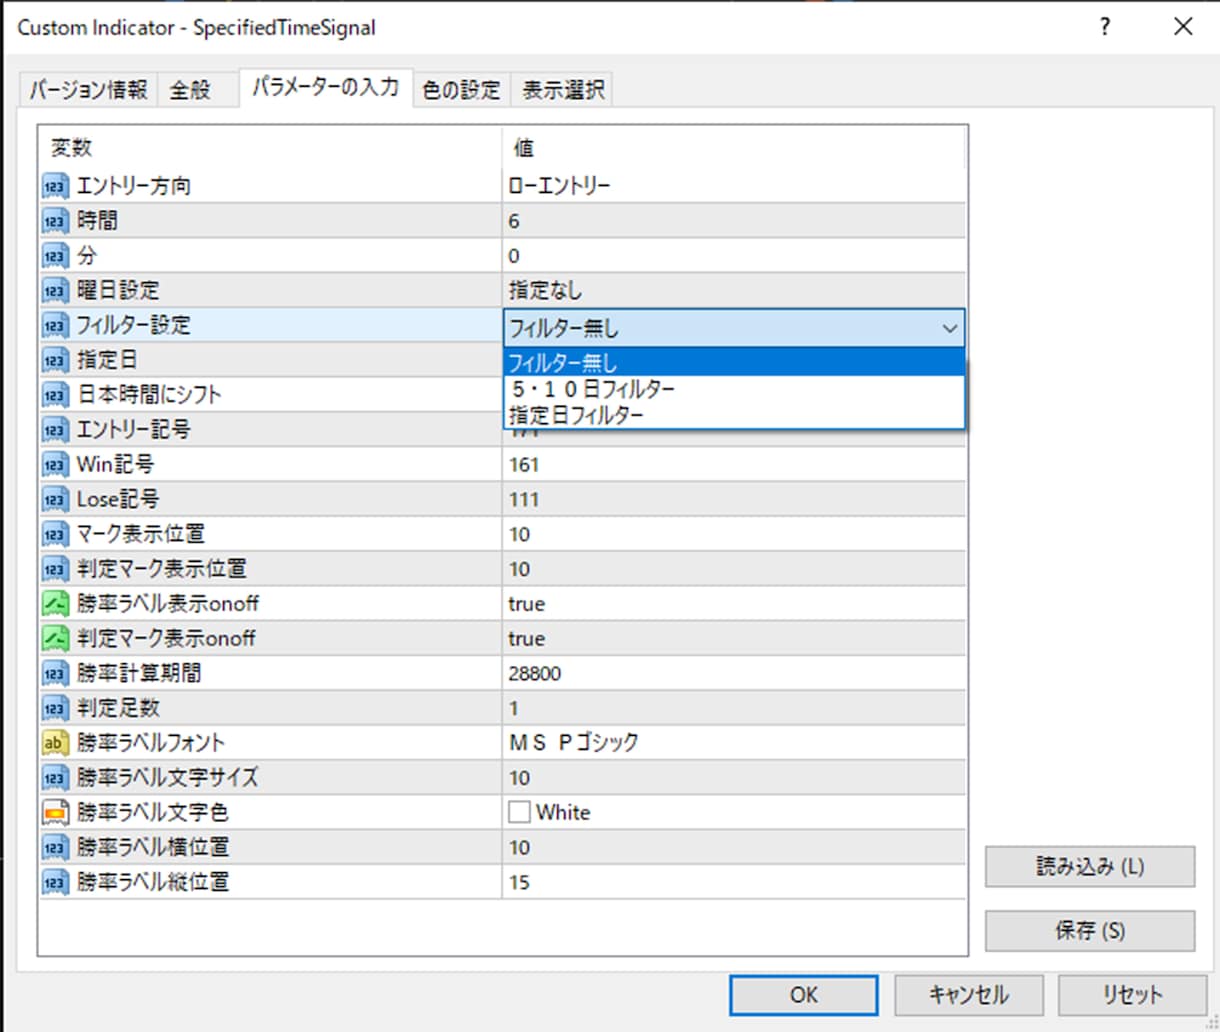Click true value of 判定マーク表示onoff

(x=526, y=639)
